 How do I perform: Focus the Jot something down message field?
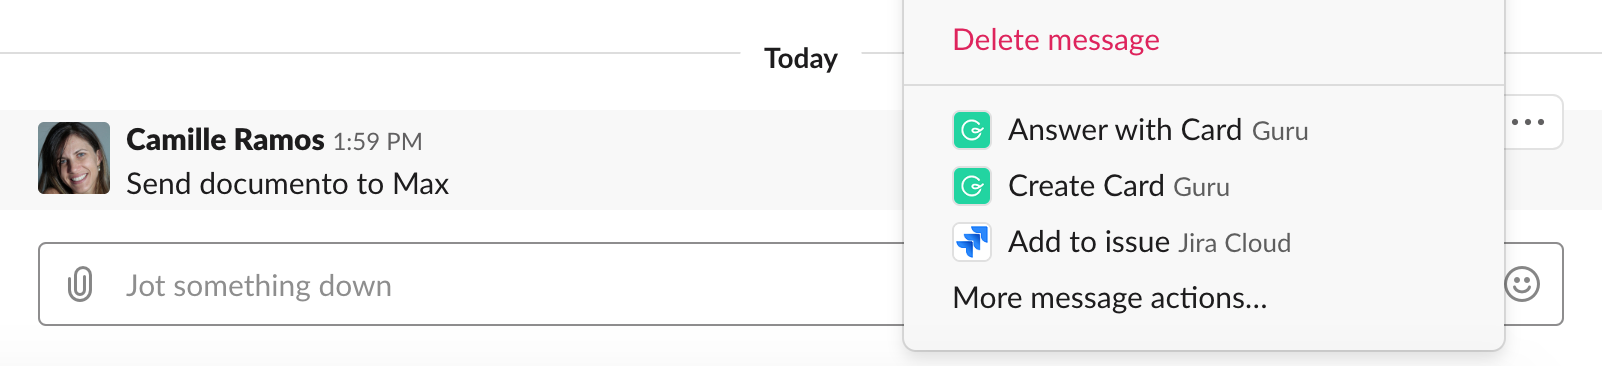(471, 284)
